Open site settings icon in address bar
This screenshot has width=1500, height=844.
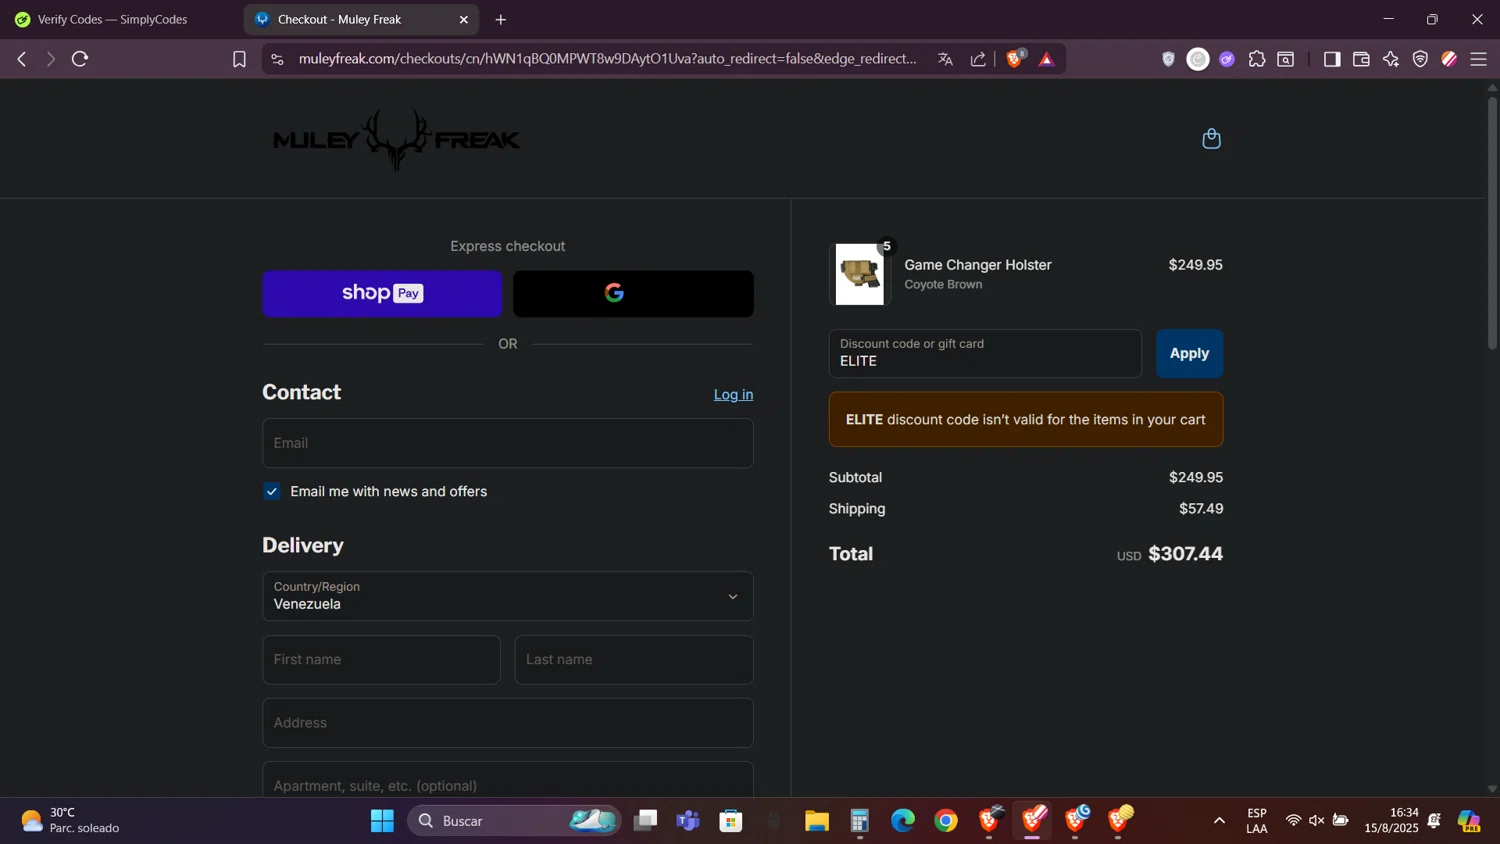pyautogui.click(x=278, y=59)
